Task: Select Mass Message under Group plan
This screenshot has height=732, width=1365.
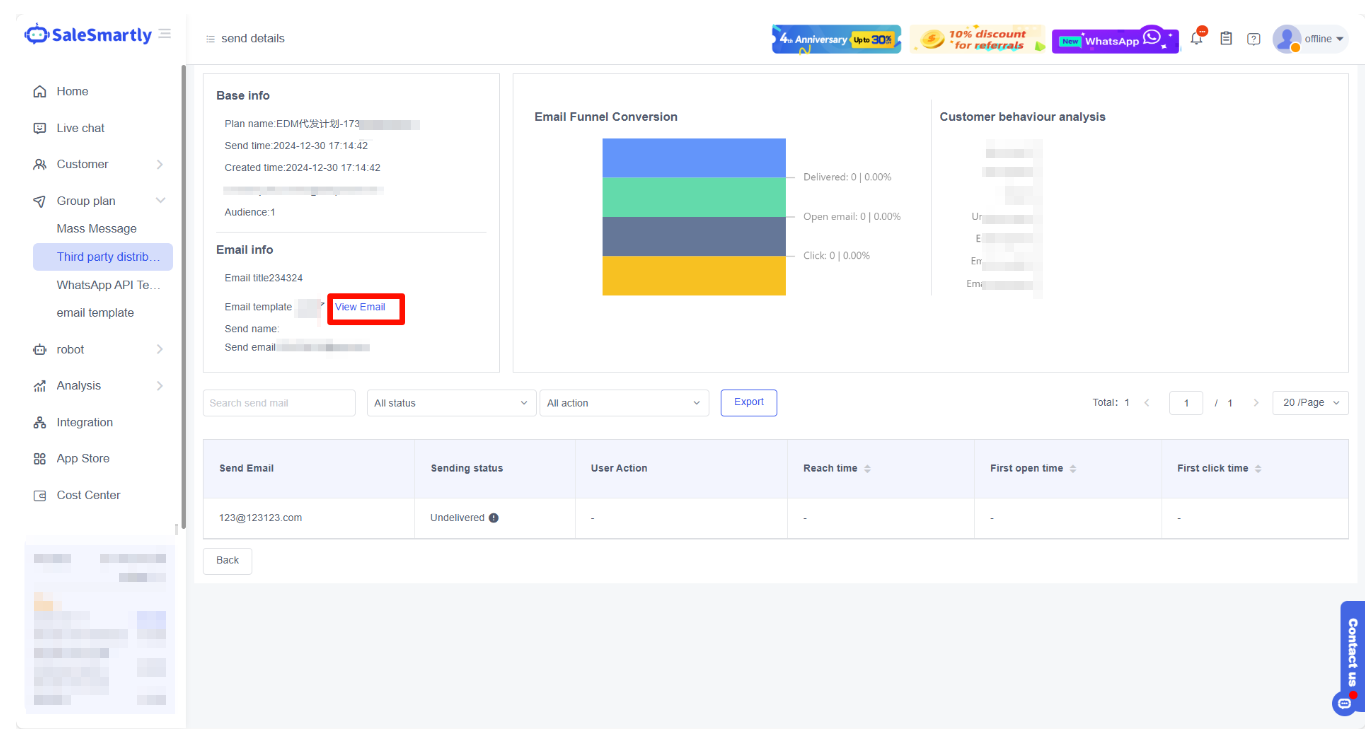Action: coord(96,229)
